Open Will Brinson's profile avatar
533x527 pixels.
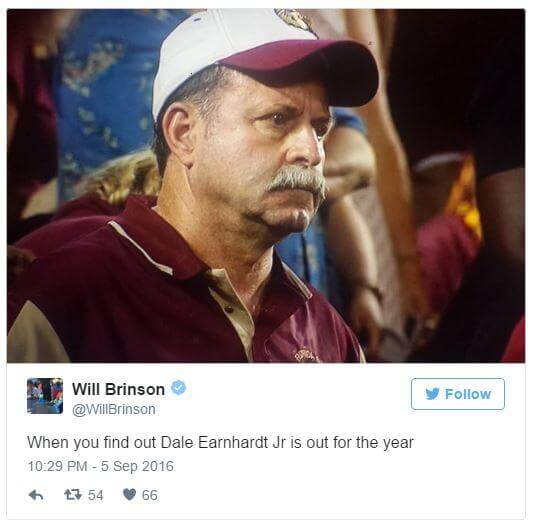(x=45, y=396)
